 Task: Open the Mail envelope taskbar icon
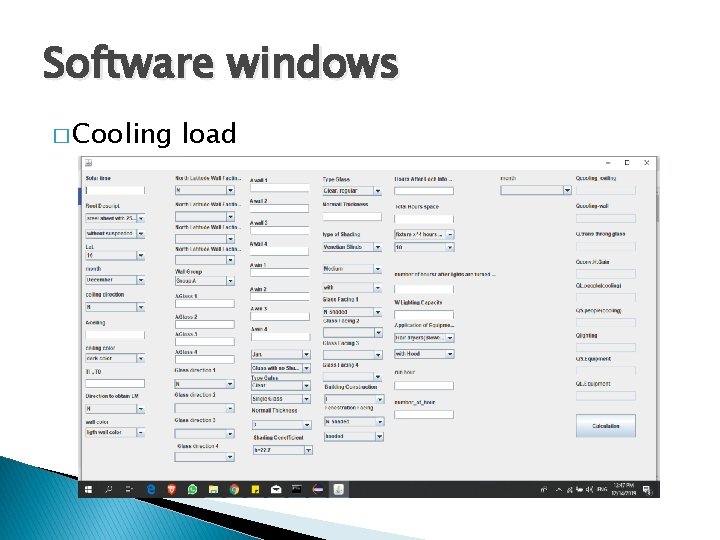pyautogui.click(x=276, y=489)
